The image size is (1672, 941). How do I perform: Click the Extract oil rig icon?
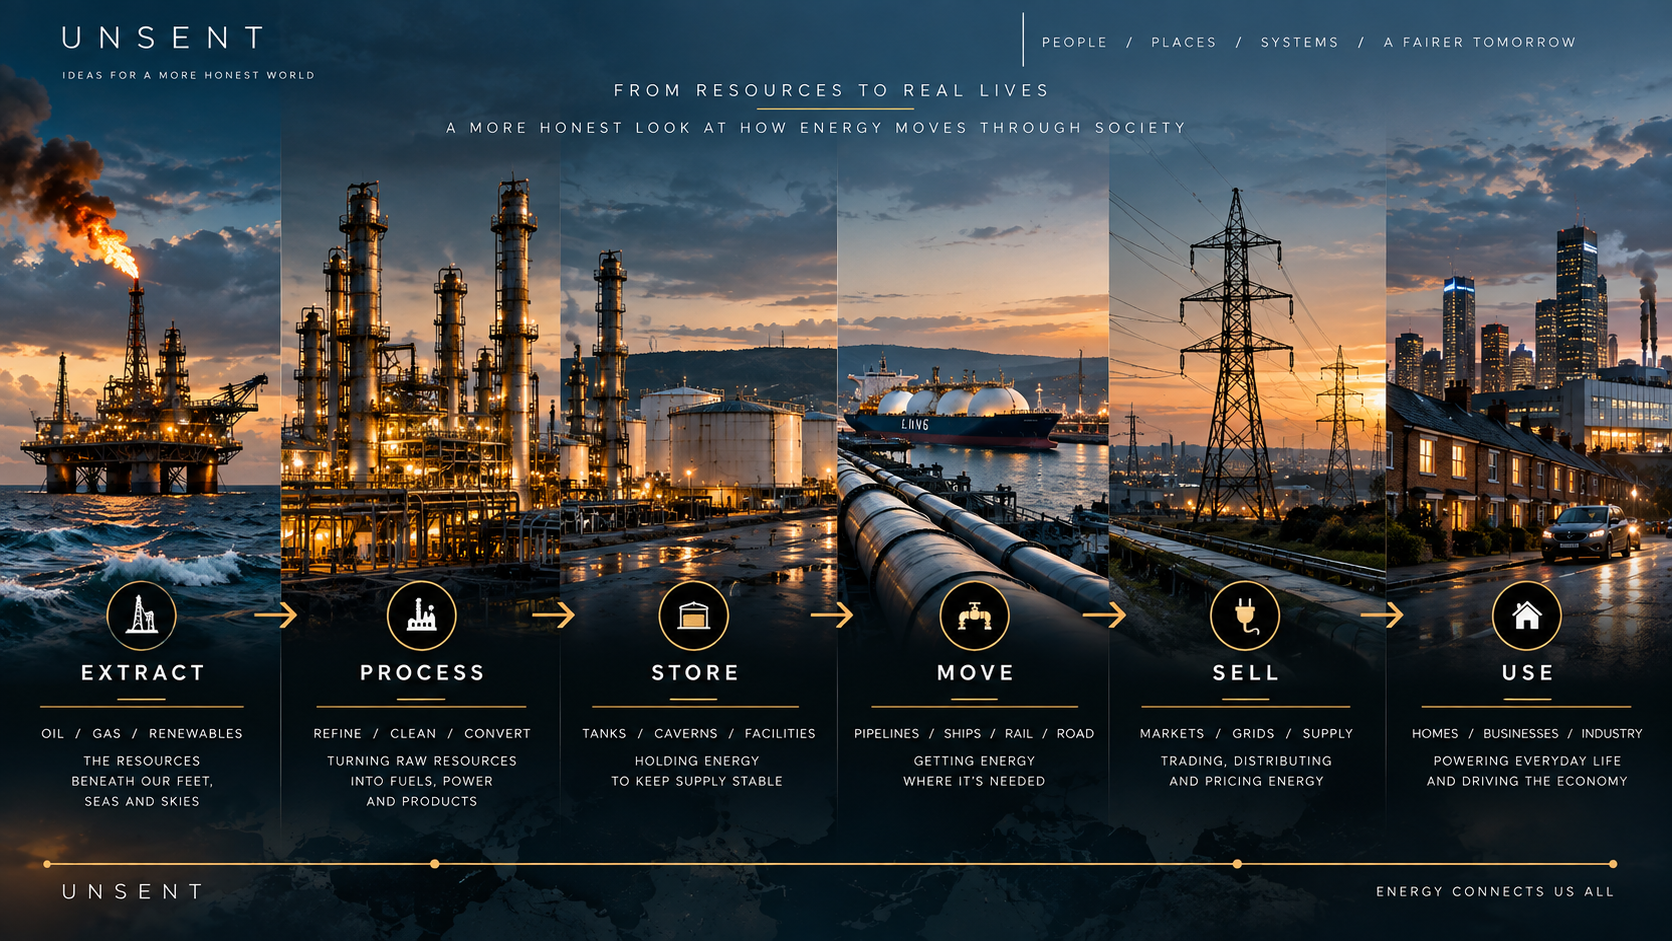click(142, 616)
